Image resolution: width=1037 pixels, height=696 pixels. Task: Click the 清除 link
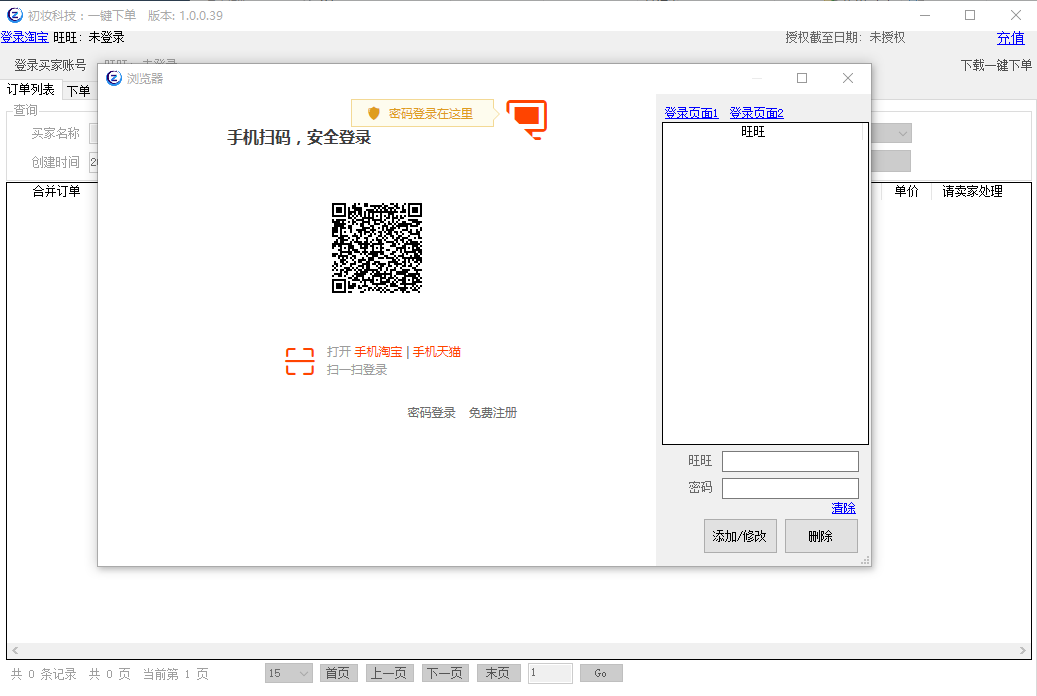[x=843, y=508]
